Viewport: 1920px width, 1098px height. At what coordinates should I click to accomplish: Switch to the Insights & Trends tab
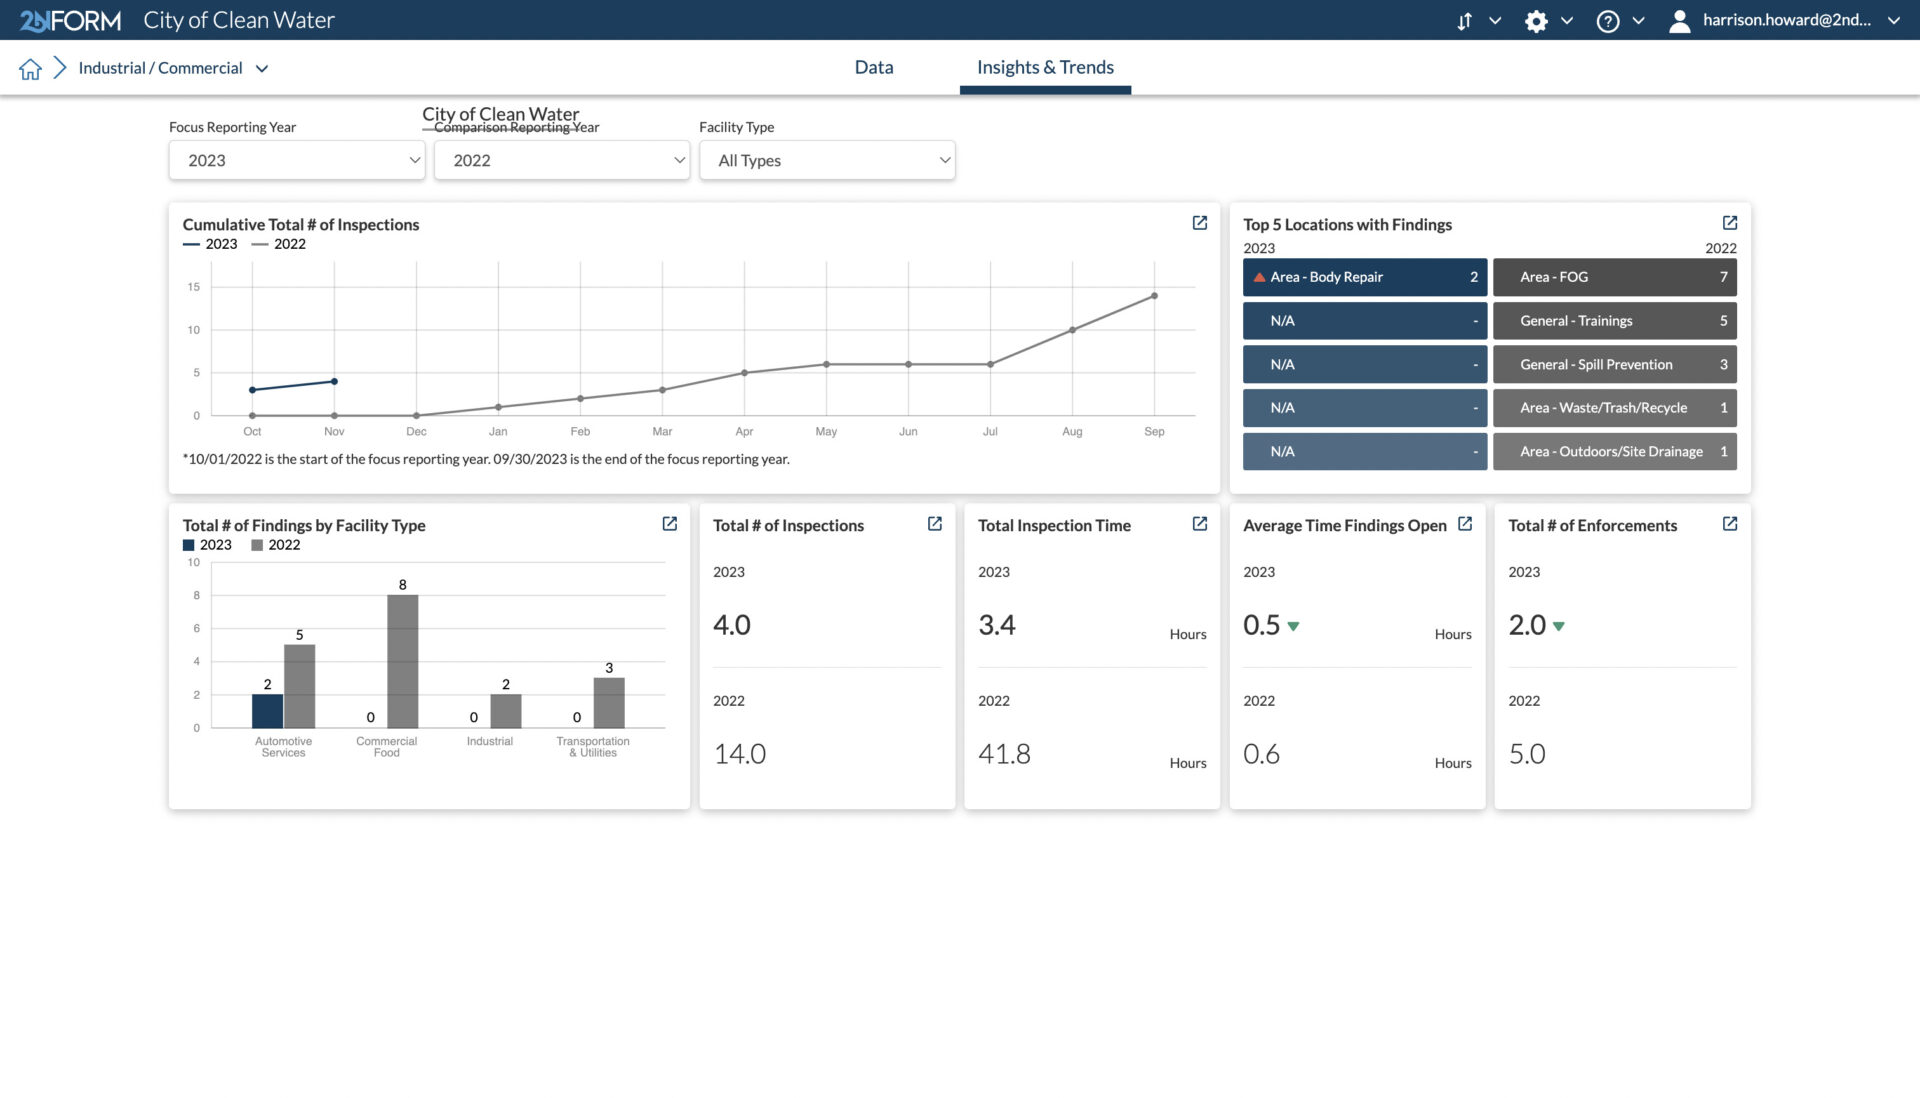pyautogui.click(x=1044, y=67)
